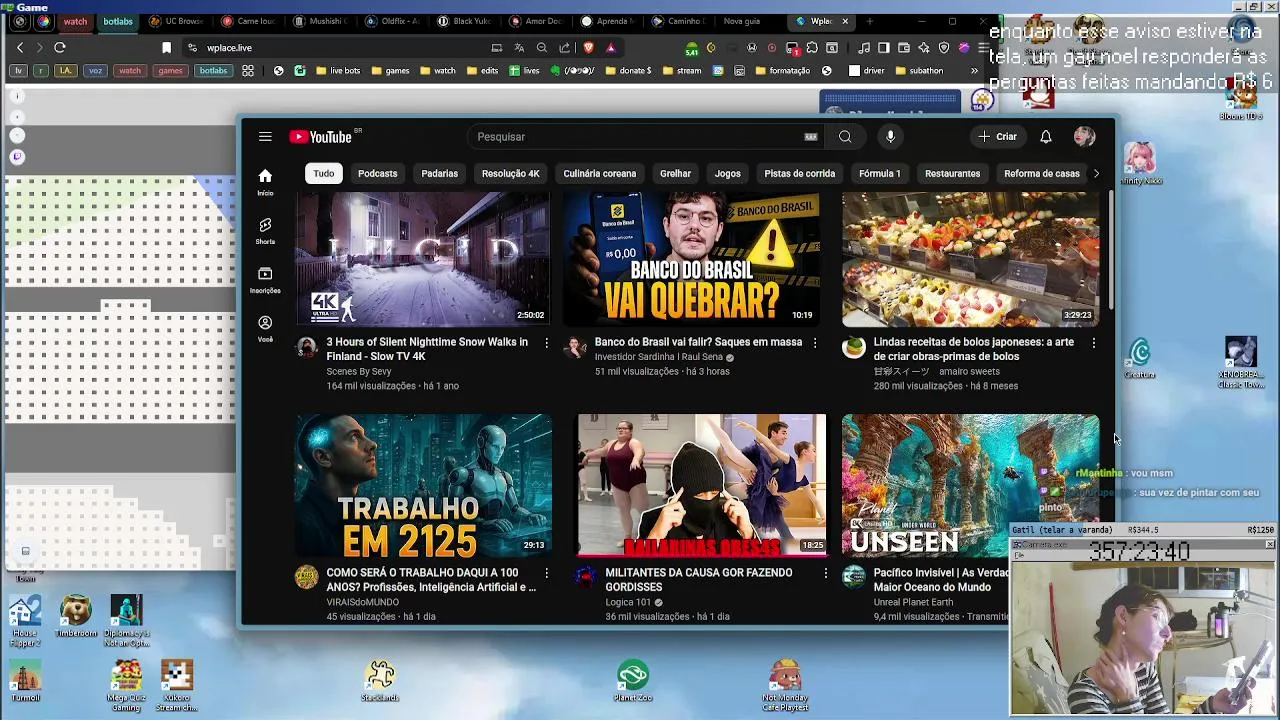Viewport: 1280px width, 720px height.
Task: Open the live bots bookmark folder
Action: tap(337, 71)
